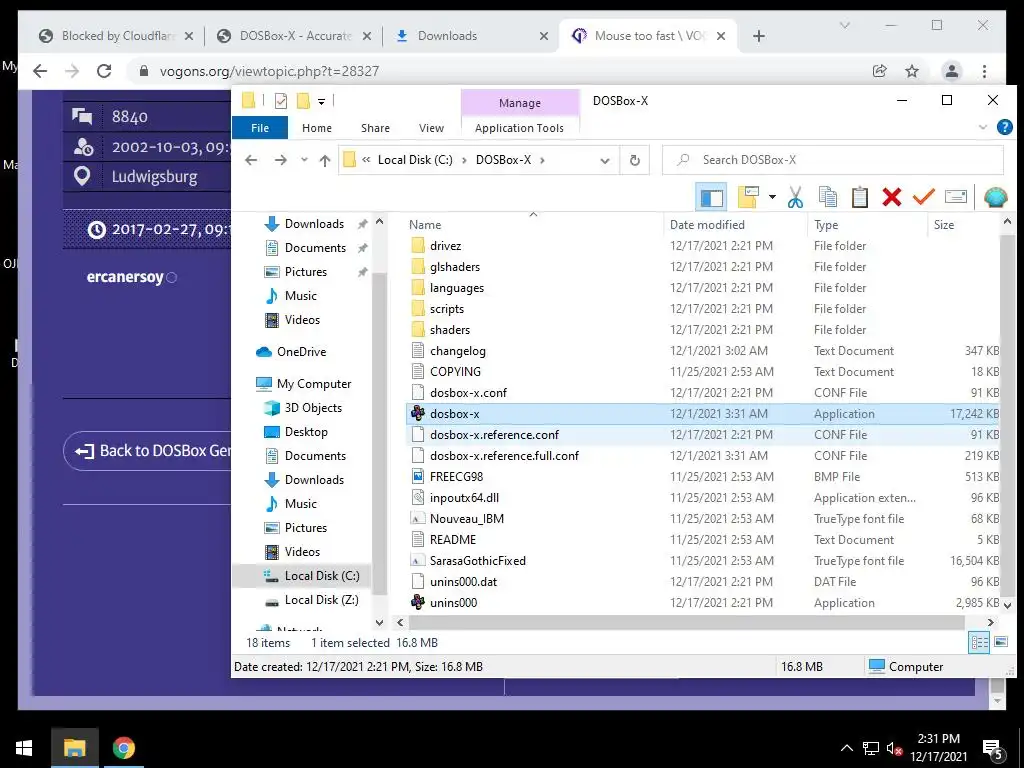The image size is (1024, 768).
Task: Click the Copy icon in the toolbar
Action: [x=827, y=197]
